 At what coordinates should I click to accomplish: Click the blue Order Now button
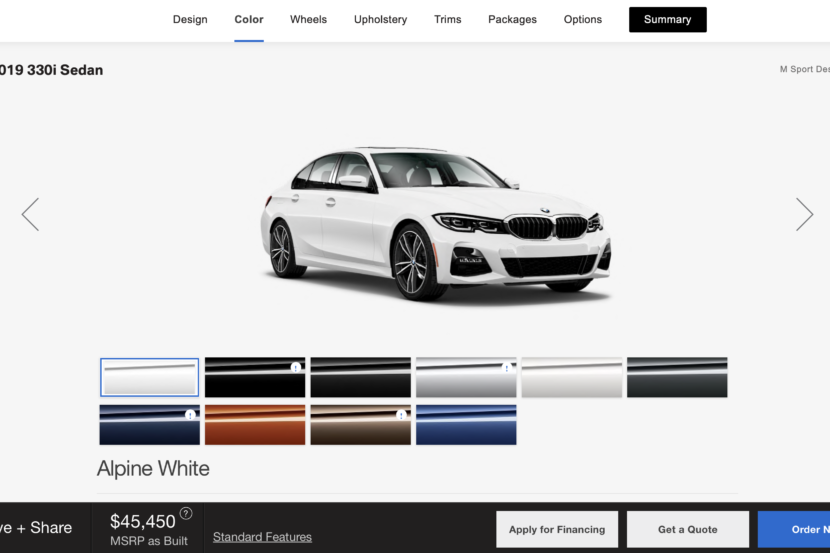pos(793,529)
